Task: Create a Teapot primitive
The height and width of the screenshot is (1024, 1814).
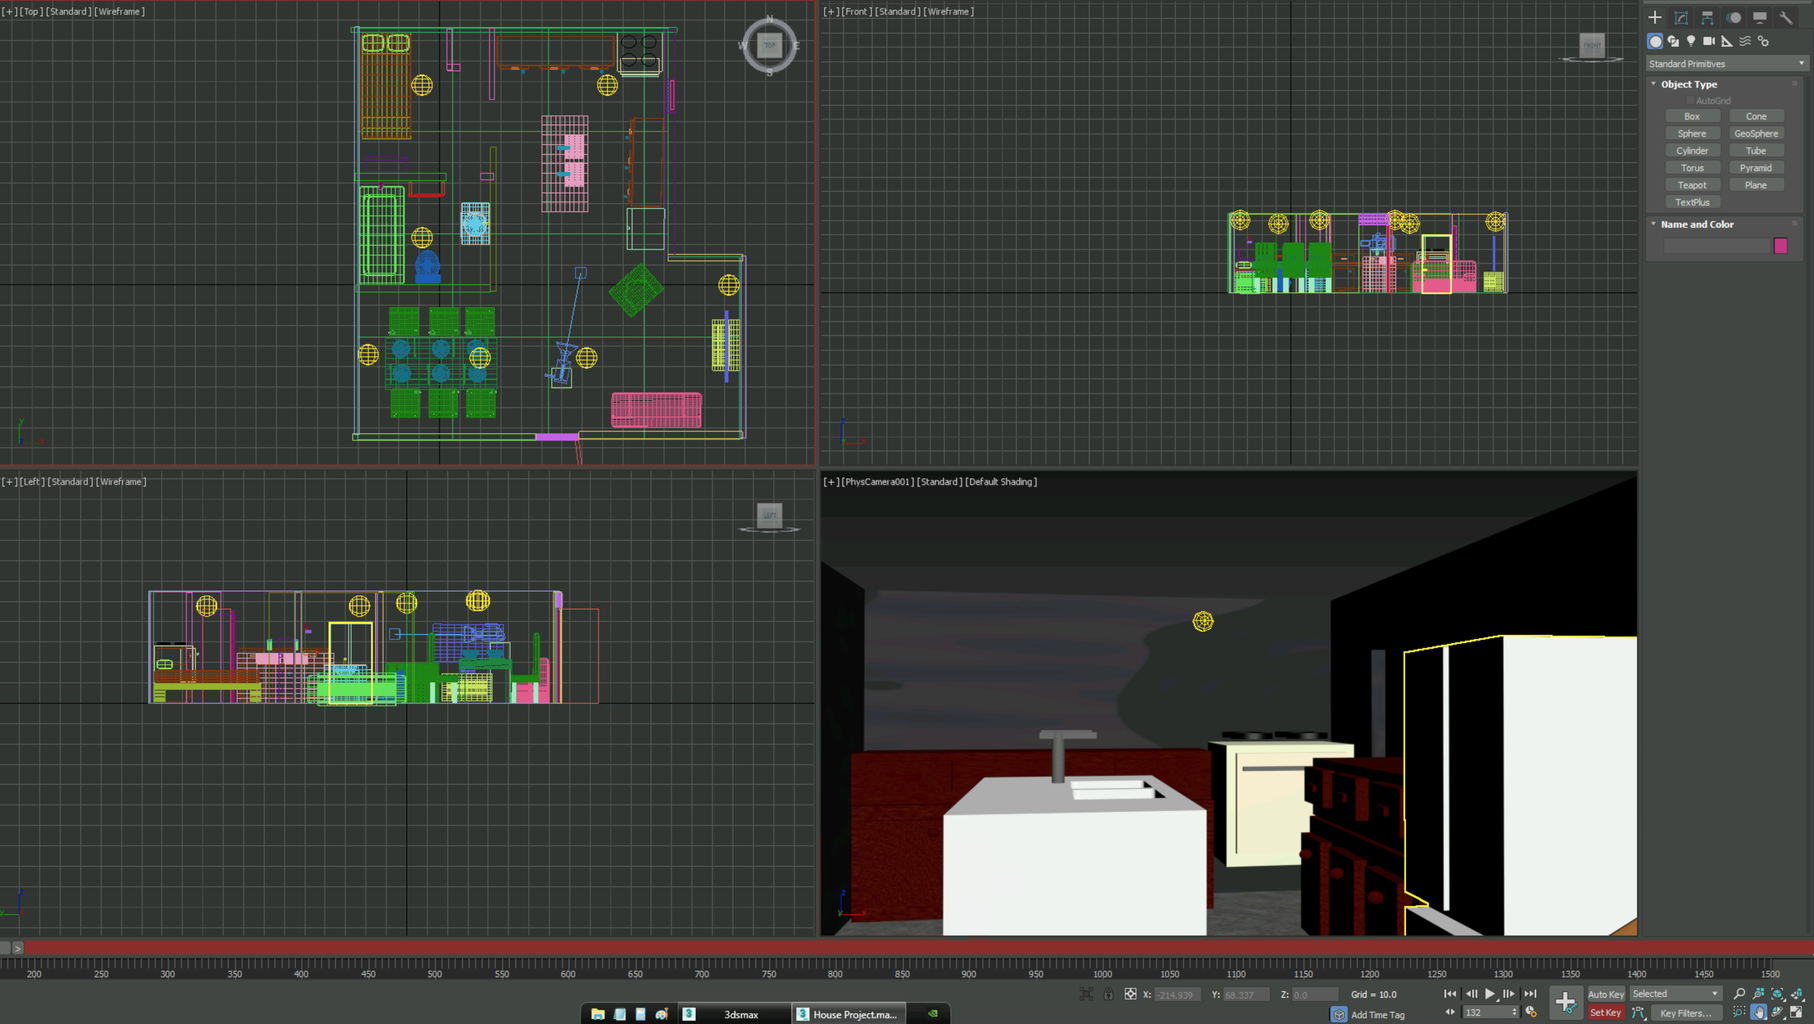Action: pyautogui.click(x=1692, y=184)
